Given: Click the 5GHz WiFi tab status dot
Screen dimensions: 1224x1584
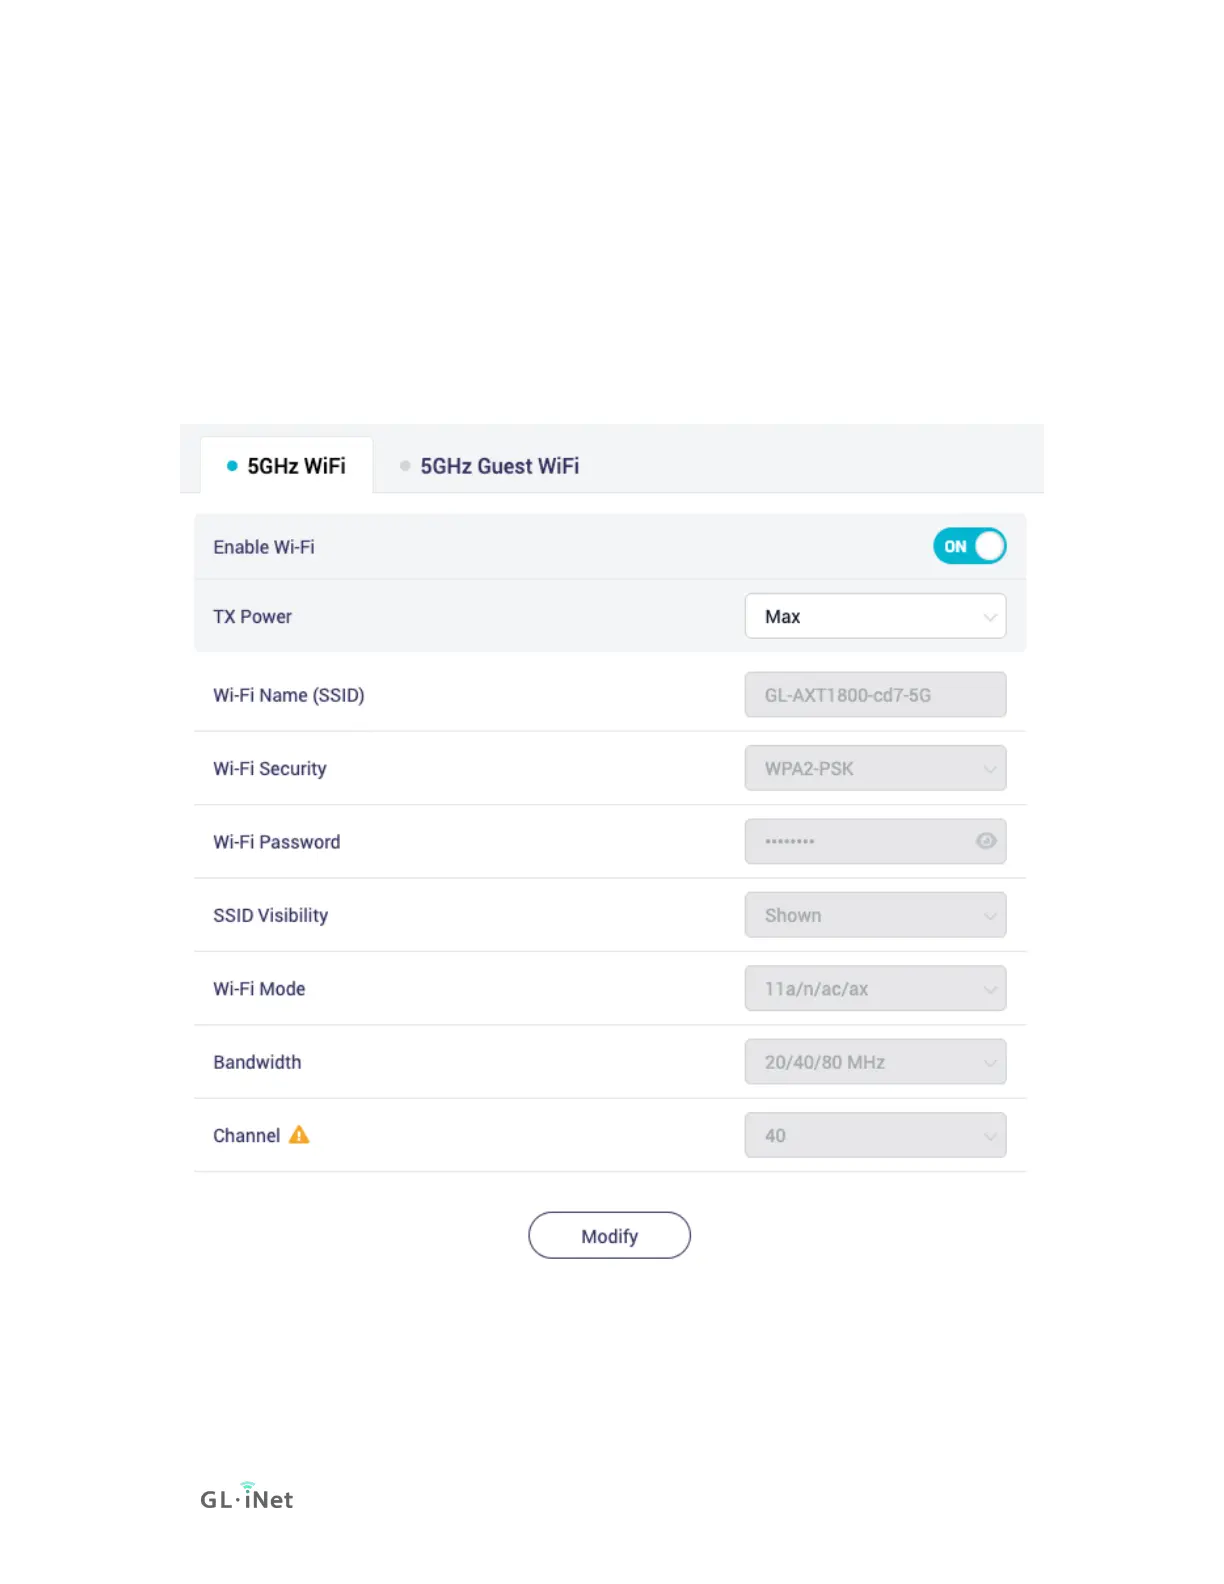Looking at the screenshot, I should (232, 466).
